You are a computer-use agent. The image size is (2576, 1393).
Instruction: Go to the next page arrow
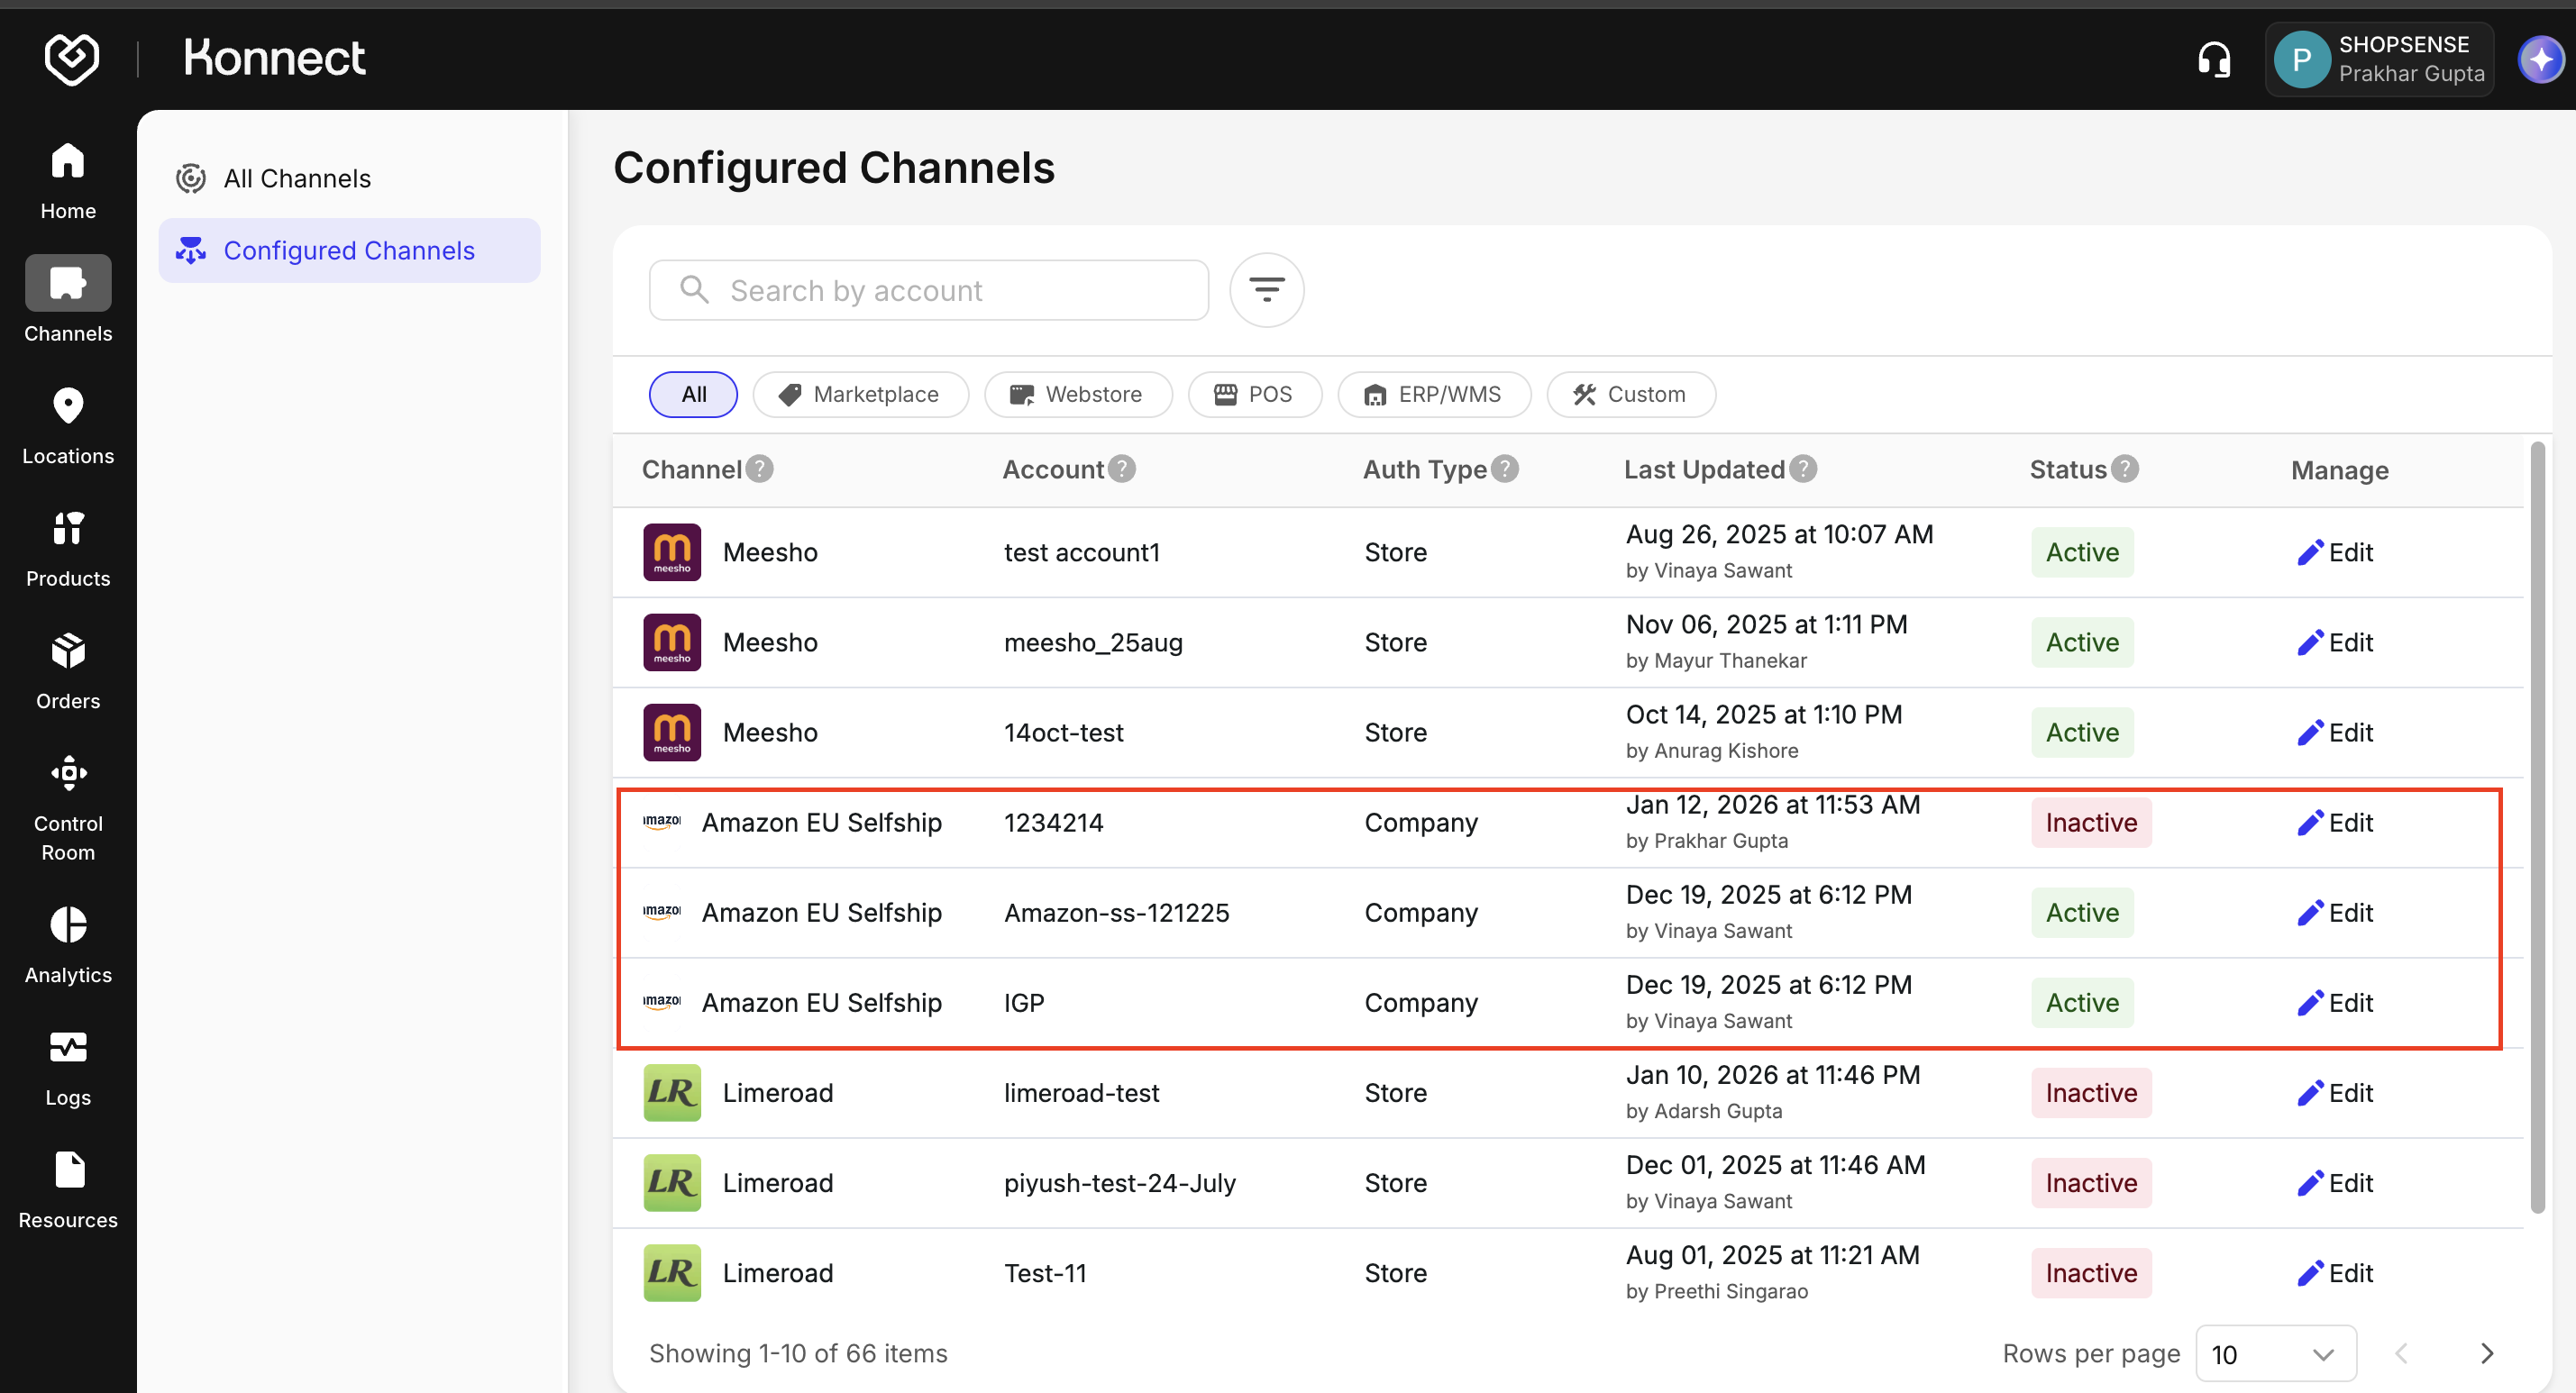(x=2487, y=1354)
